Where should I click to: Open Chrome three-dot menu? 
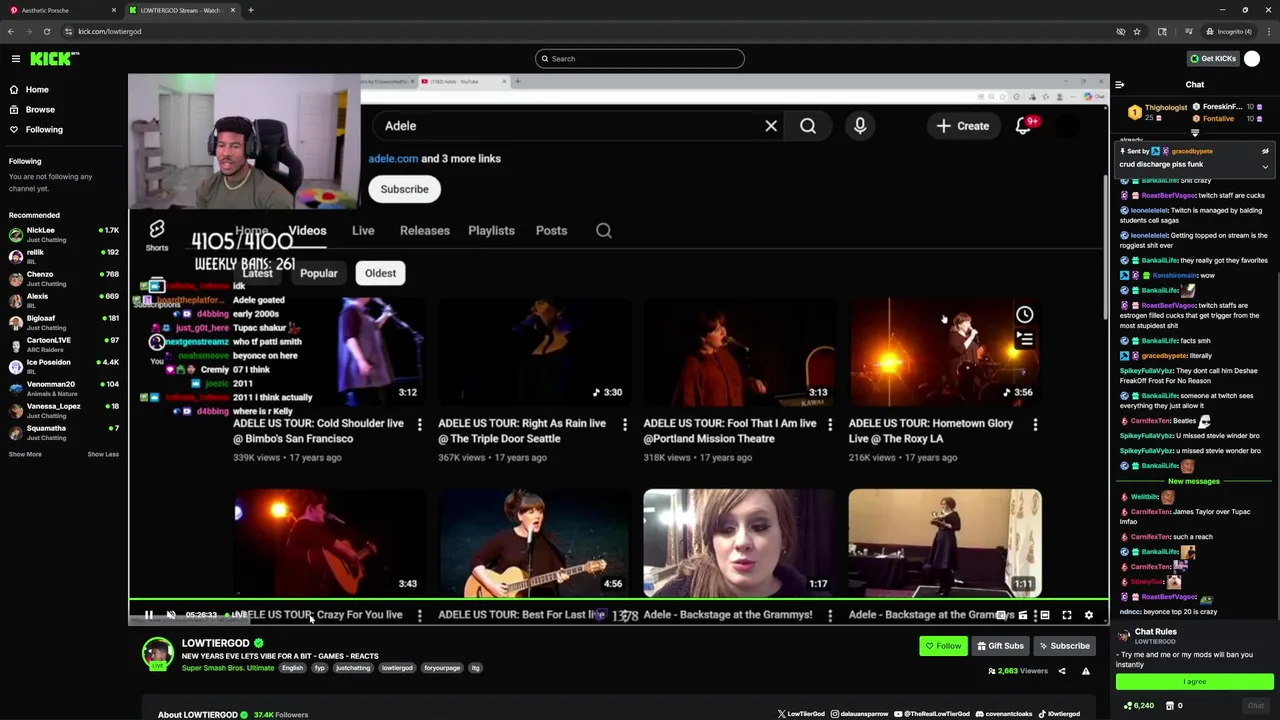1268,31
